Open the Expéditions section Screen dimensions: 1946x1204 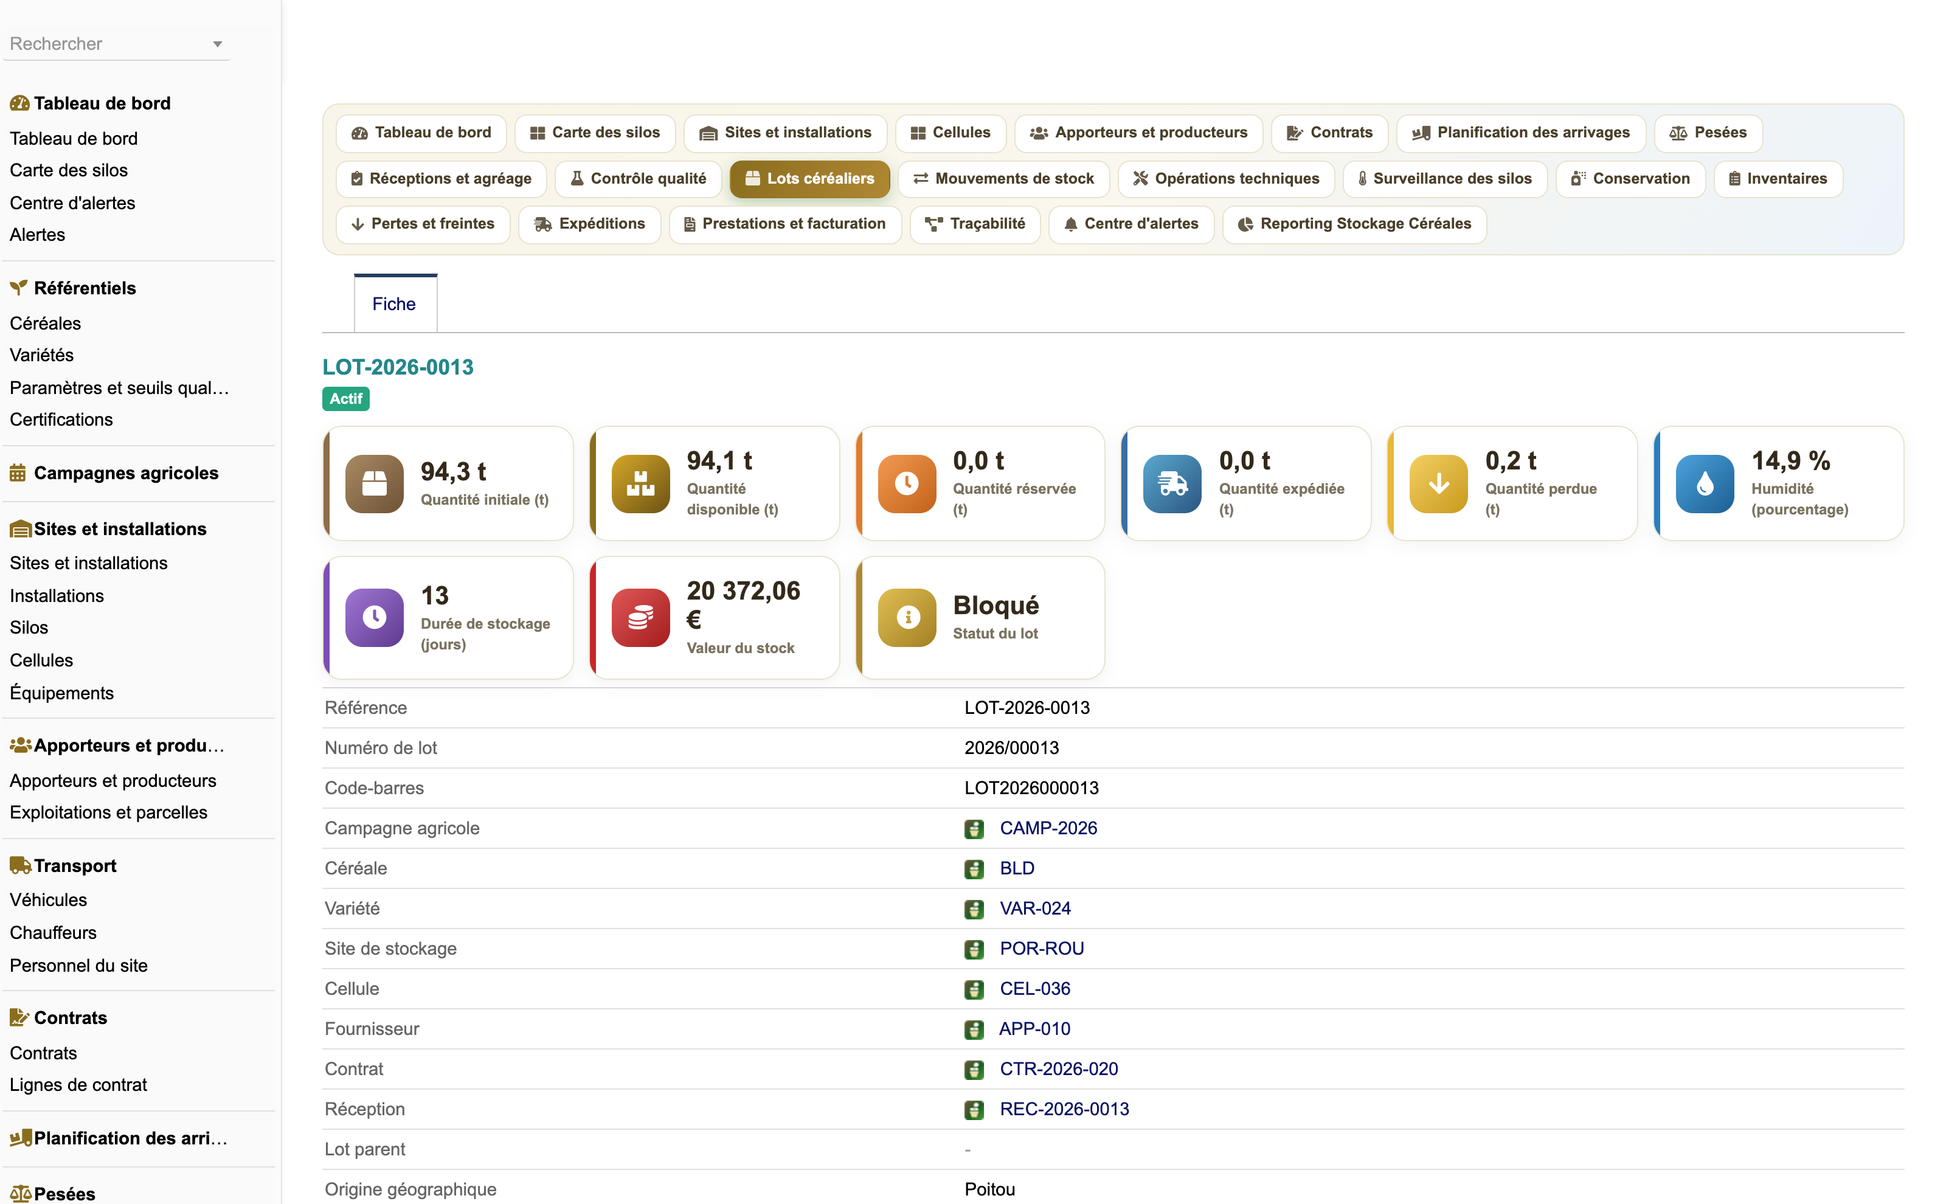pyautogui.click(x=589, y=224)
